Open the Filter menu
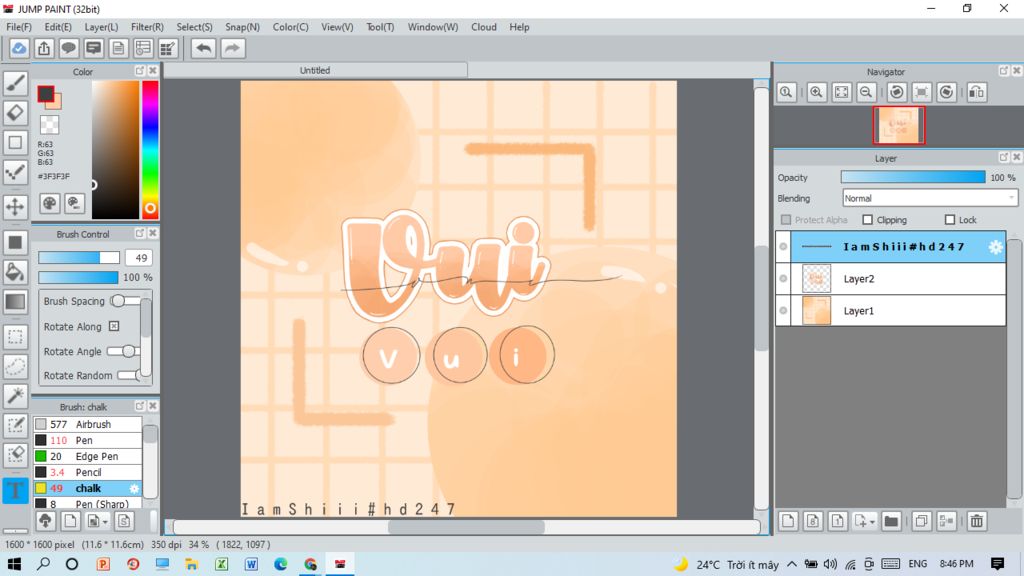This screenshot has height=576, width=1024. (x=147, y=27)
